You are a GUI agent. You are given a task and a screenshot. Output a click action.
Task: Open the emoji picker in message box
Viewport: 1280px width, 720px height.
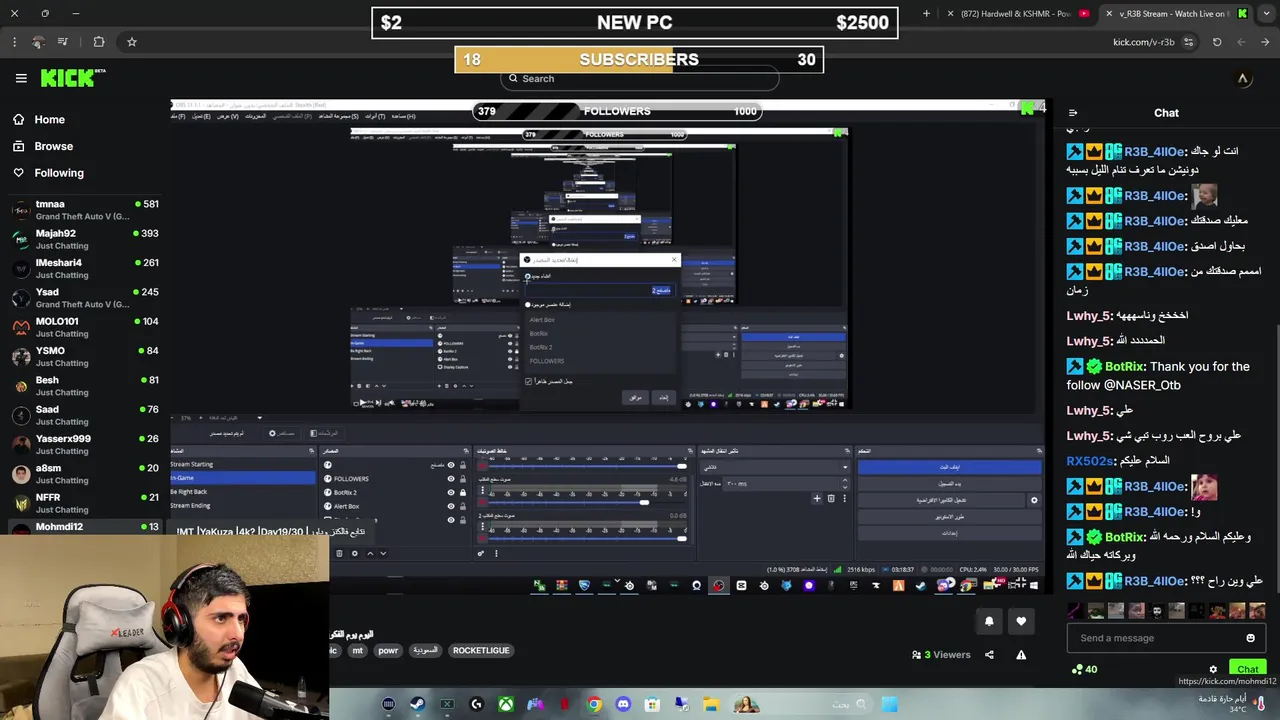pyautogui.click(x=1250, y=638)
